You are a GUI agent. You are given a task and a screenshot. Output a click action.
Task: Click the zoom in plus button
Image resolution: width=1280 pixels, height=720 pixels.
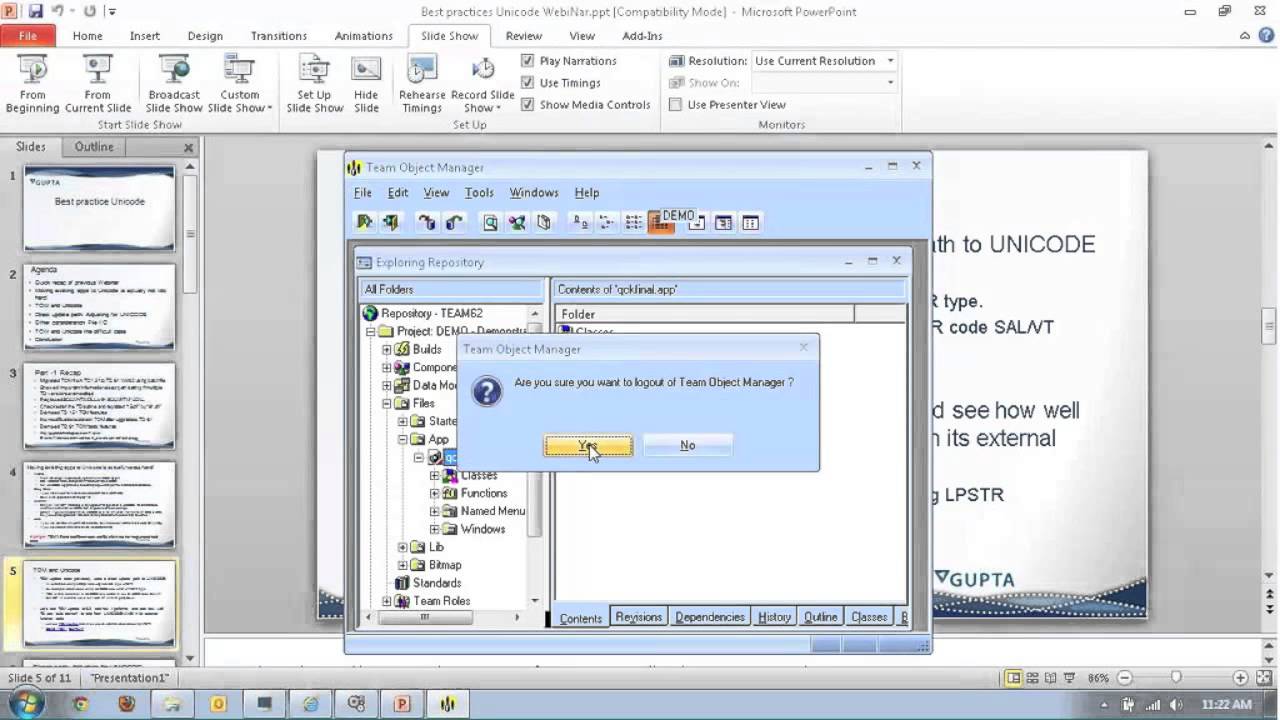(x=1240, y=678)
